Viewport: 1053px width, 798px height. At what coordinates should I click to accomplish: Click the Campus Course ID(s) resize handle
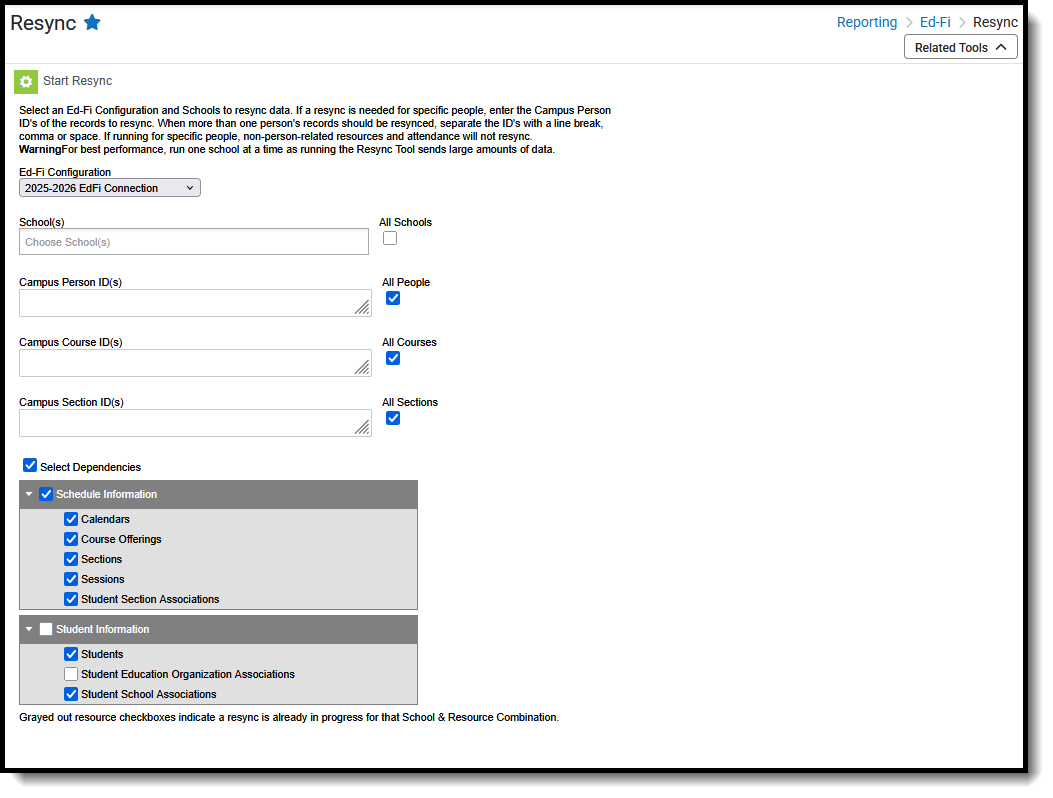pos(362,367)
